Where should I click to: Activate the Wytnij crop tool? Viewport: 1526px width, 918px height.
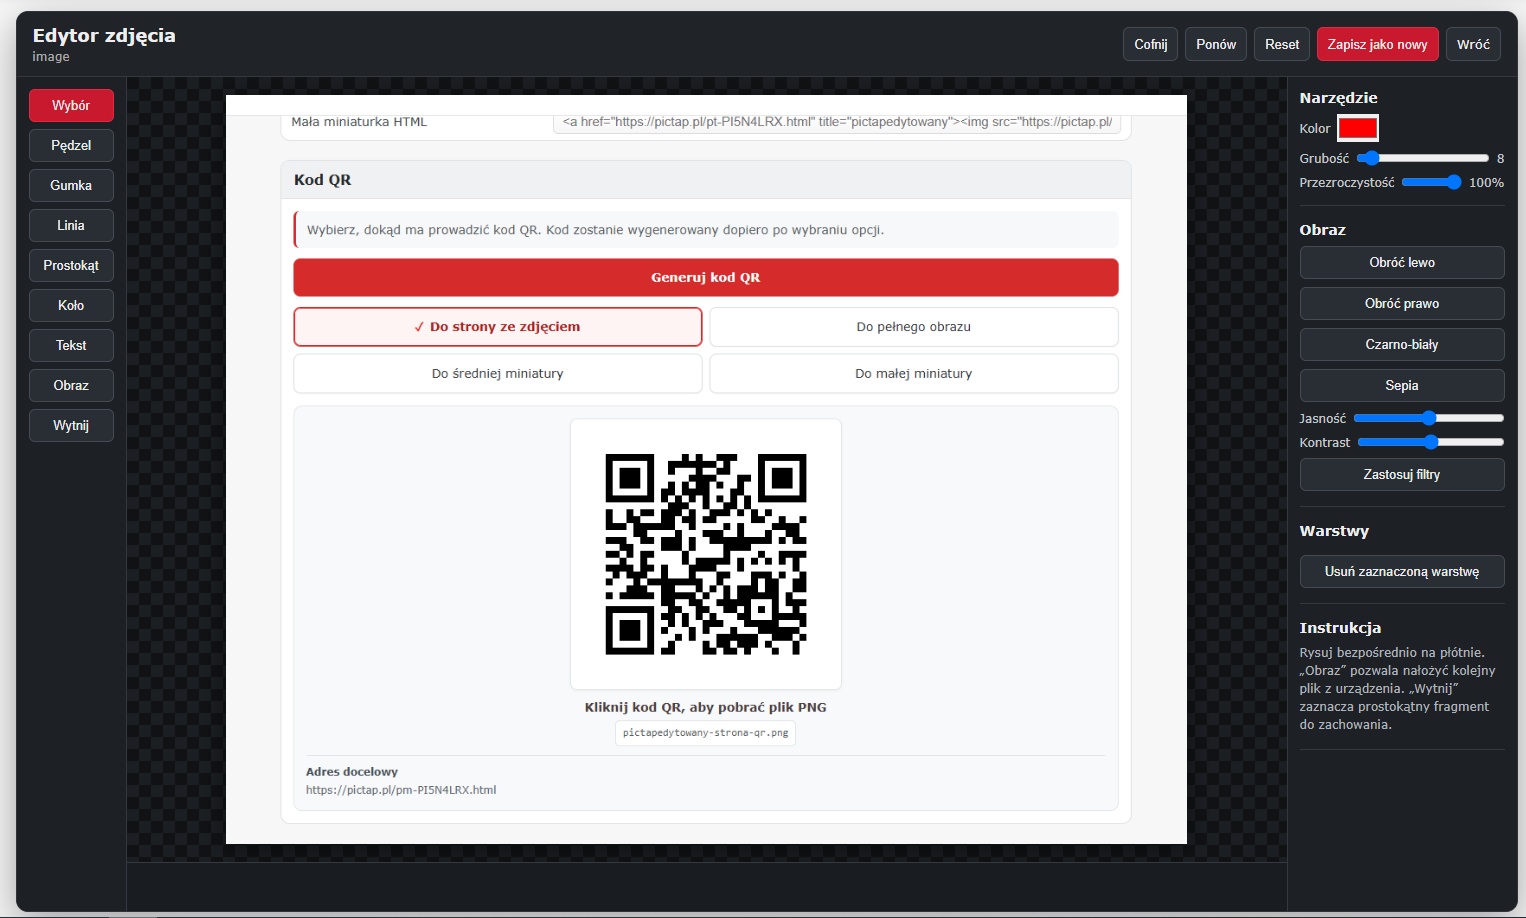coord(71,425)
